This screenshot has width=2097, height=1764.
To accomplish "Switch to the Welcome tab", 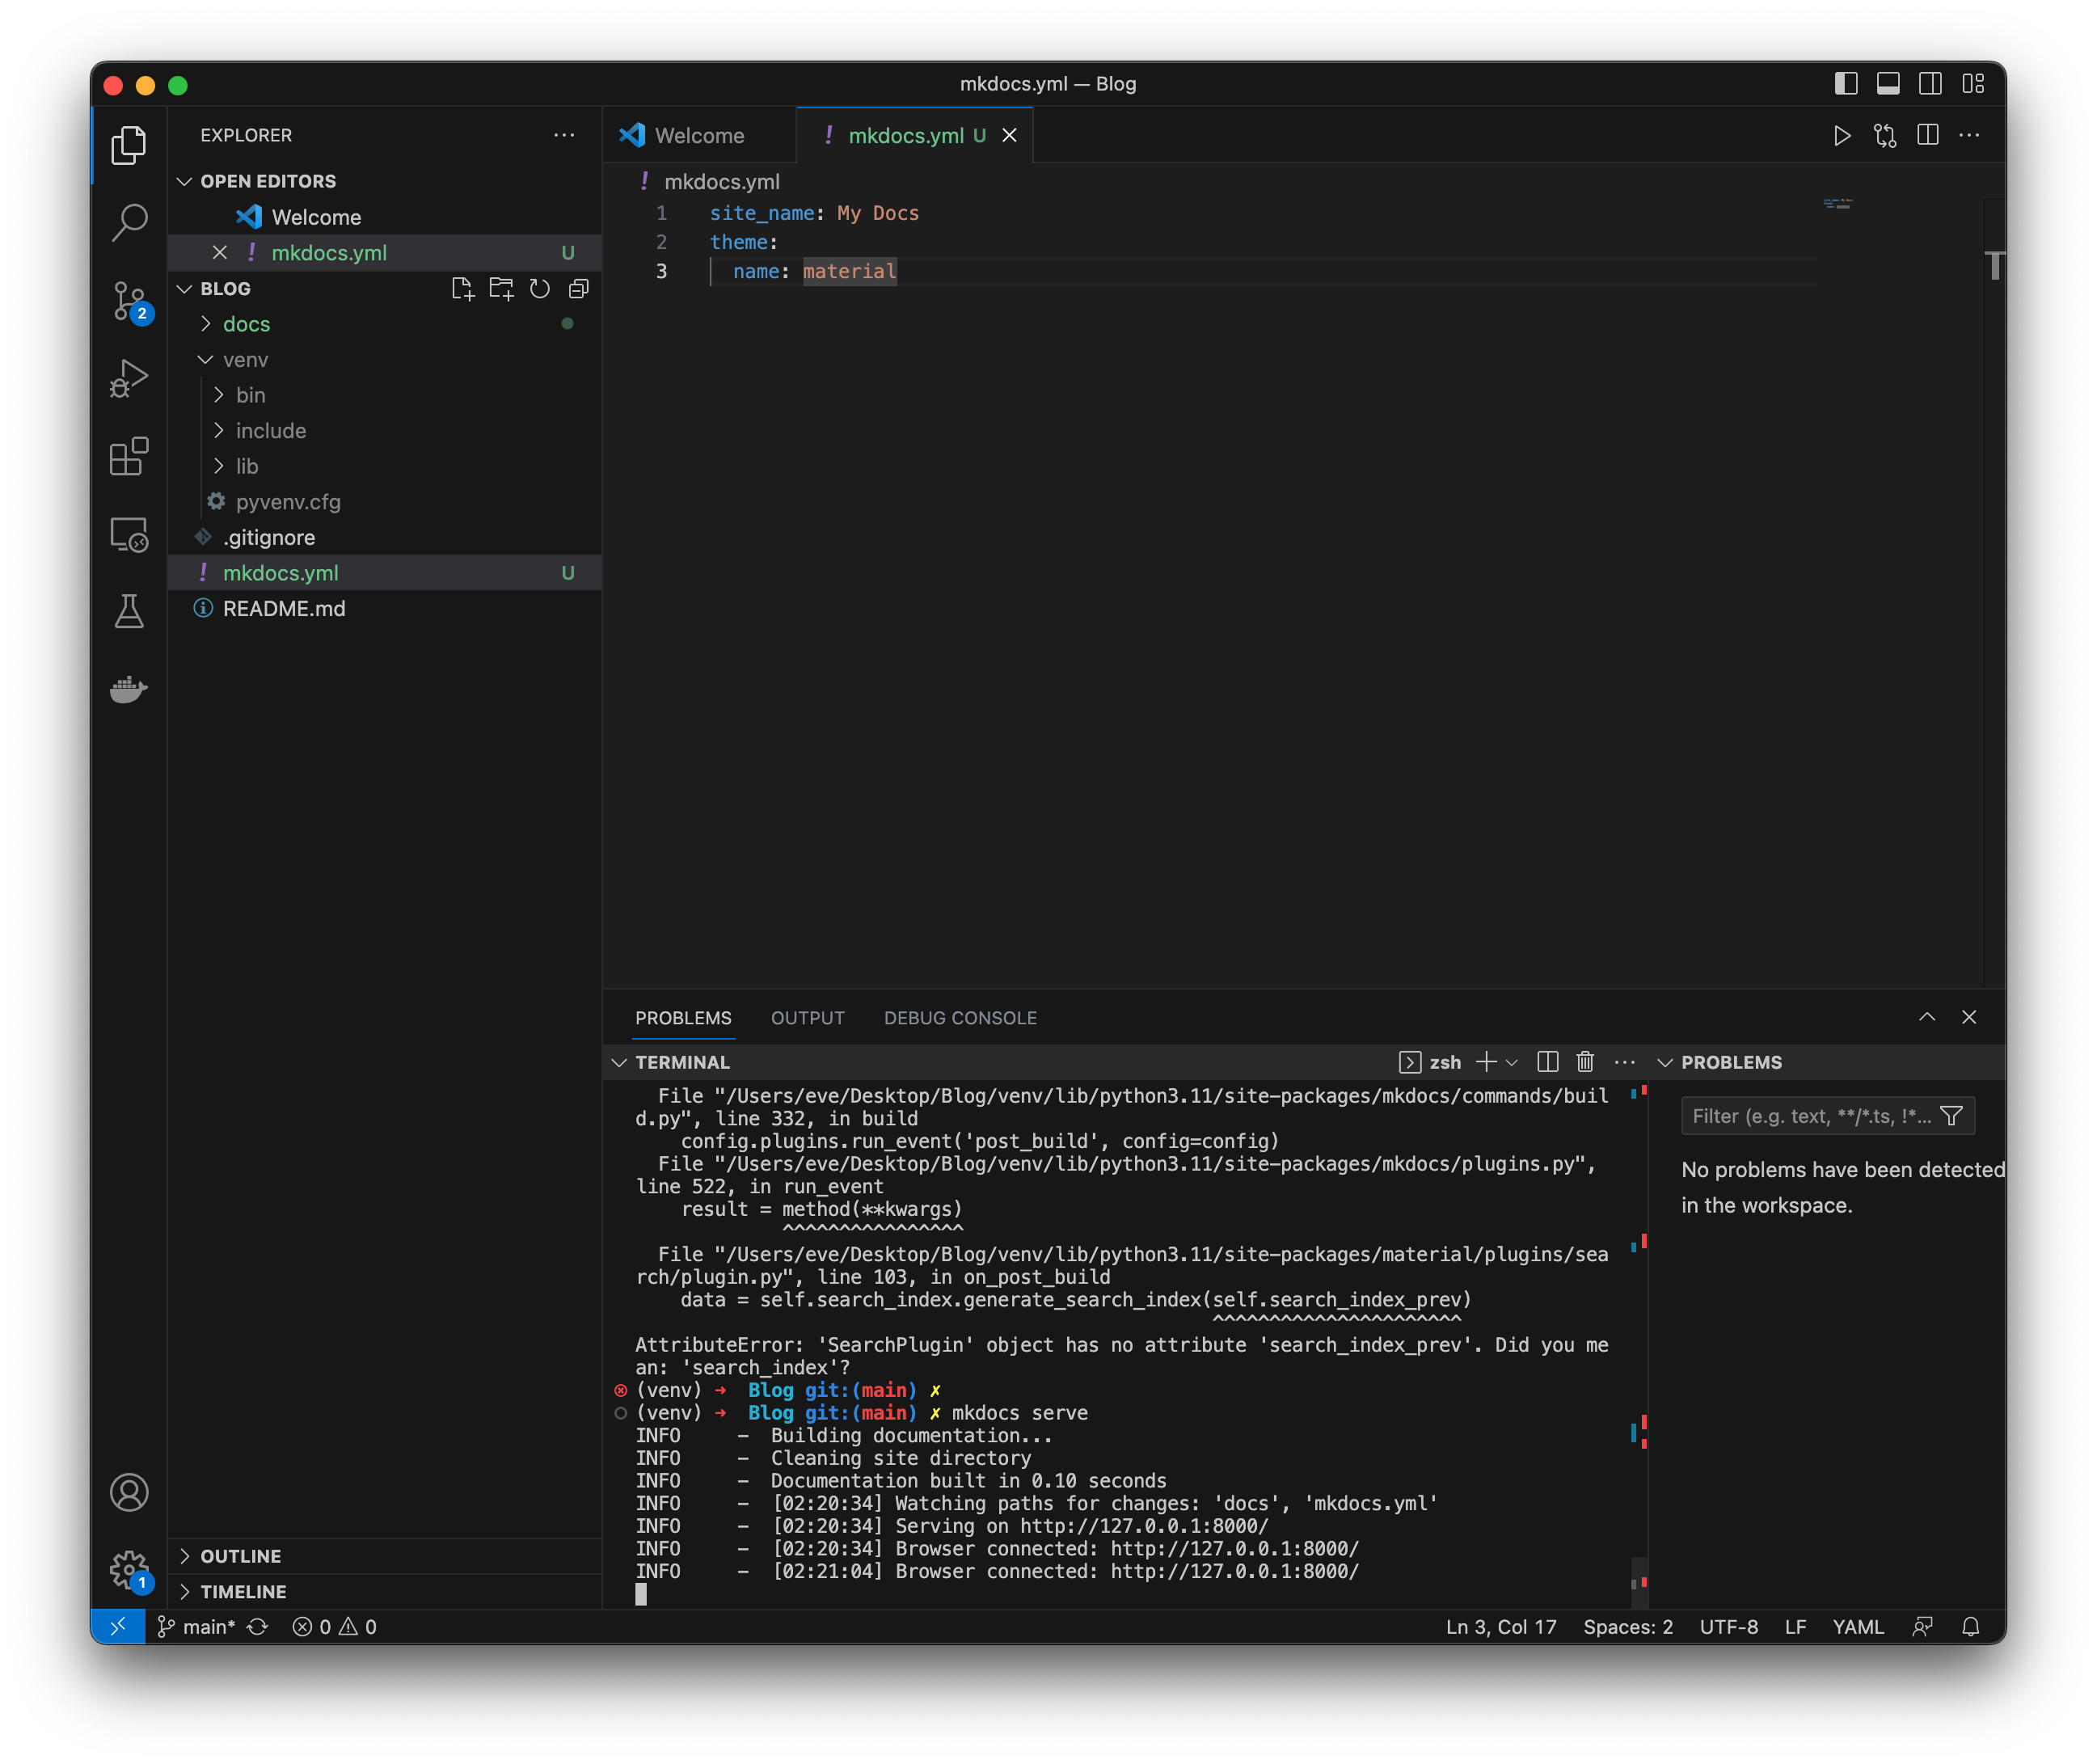I will [699, 136].
